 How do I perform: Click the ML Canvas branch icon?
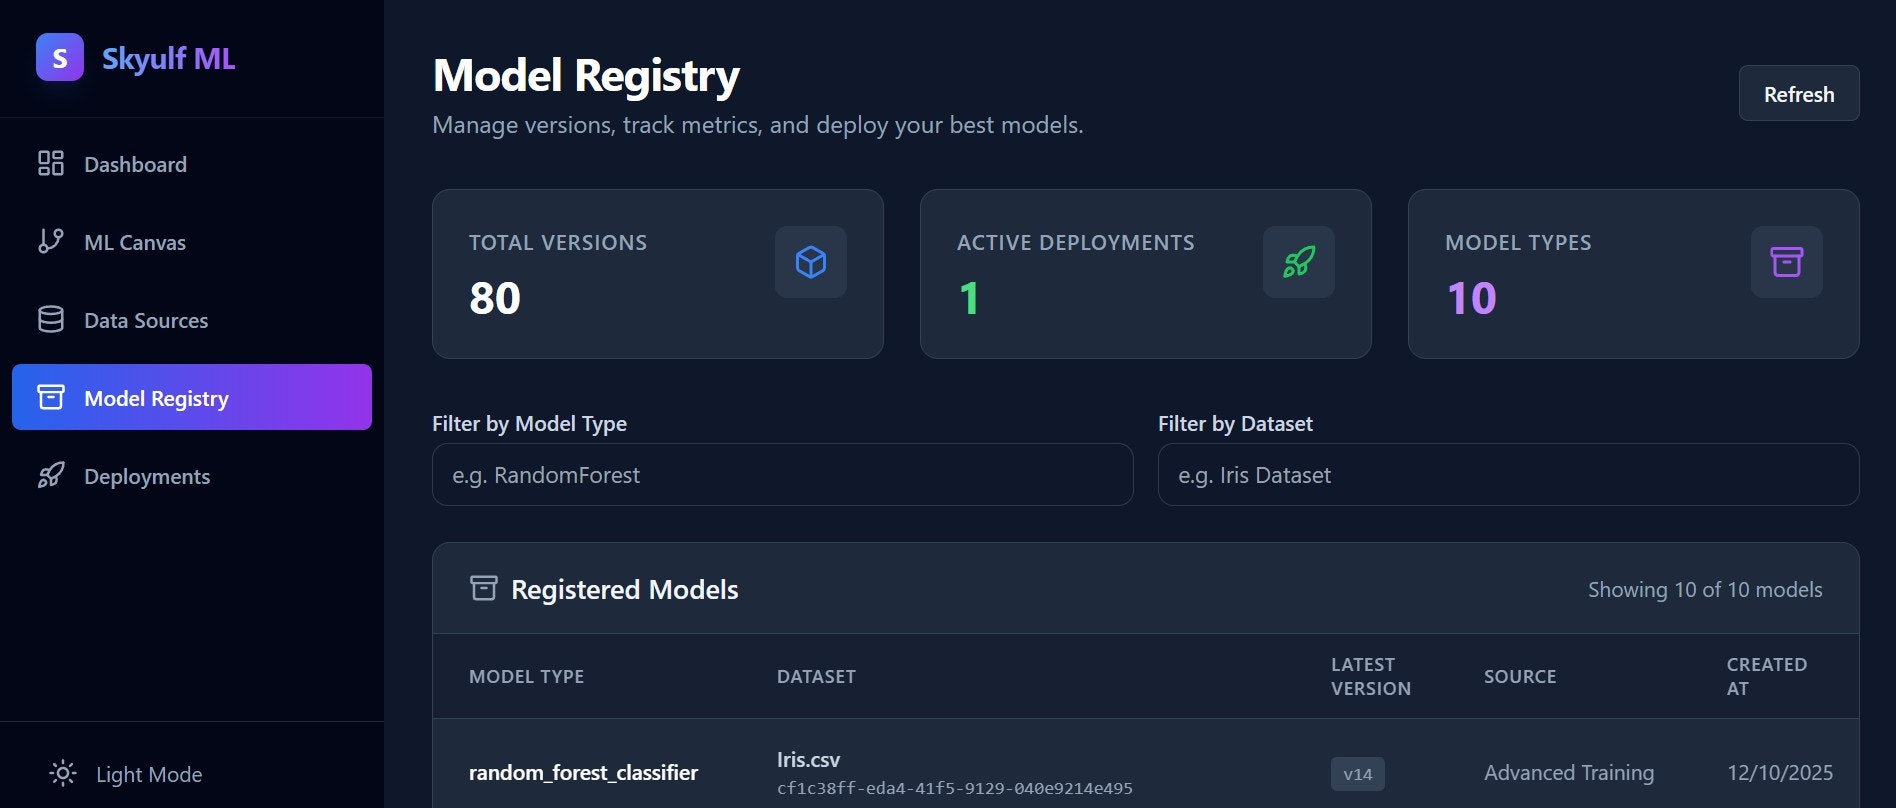tap(51, 241)
